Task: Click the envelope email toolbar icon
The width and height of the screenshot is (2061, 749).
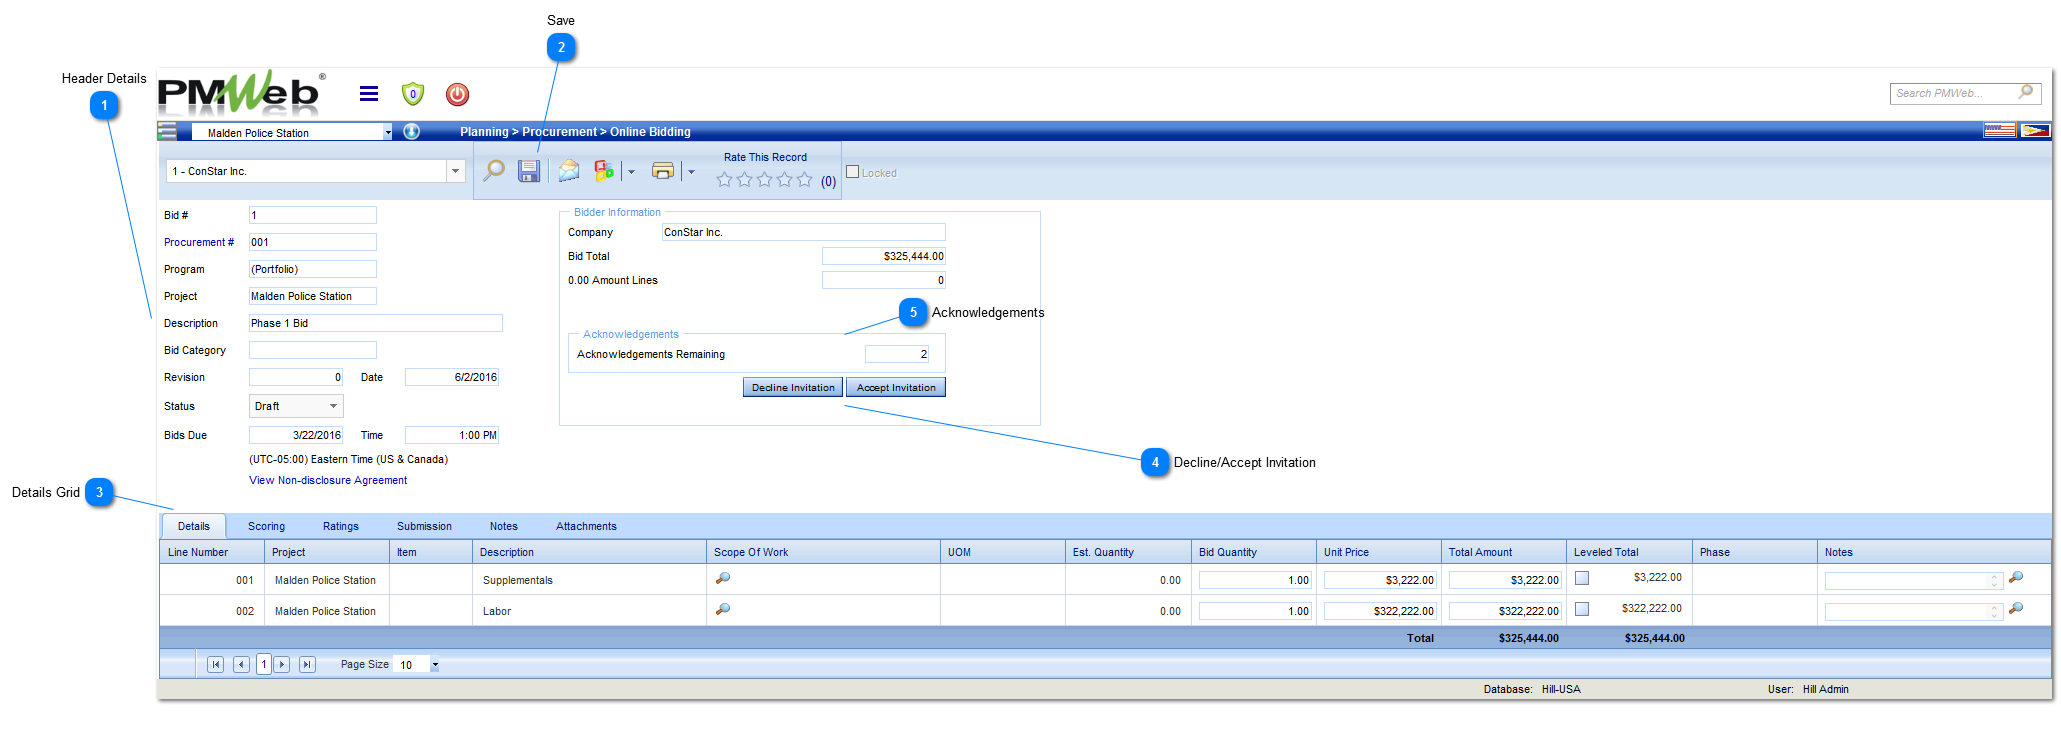Action: [x=569, y=171]
